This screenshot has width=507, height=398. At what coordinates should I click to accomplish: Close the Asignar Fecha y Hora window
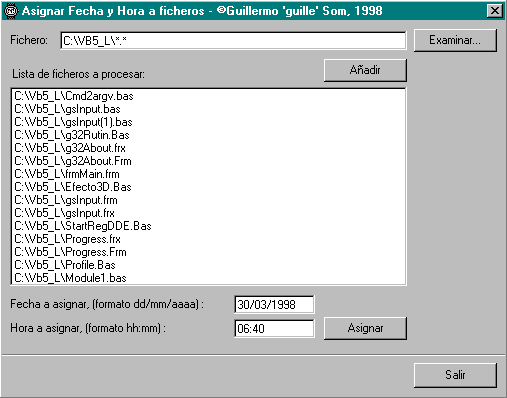coord(495,11)
